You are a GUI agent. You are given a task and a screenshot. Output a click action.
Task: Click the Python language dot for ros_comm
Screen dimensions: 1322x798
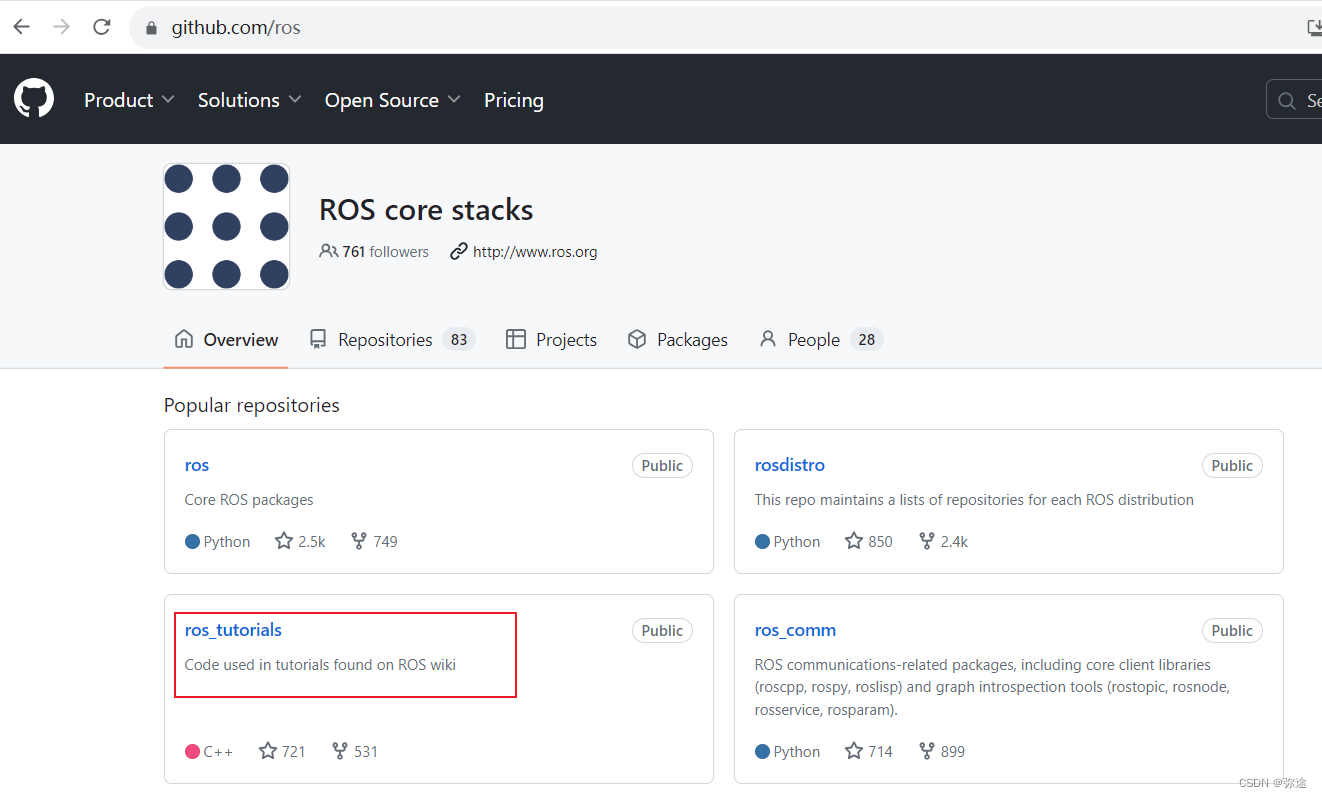tap(762, 751)
